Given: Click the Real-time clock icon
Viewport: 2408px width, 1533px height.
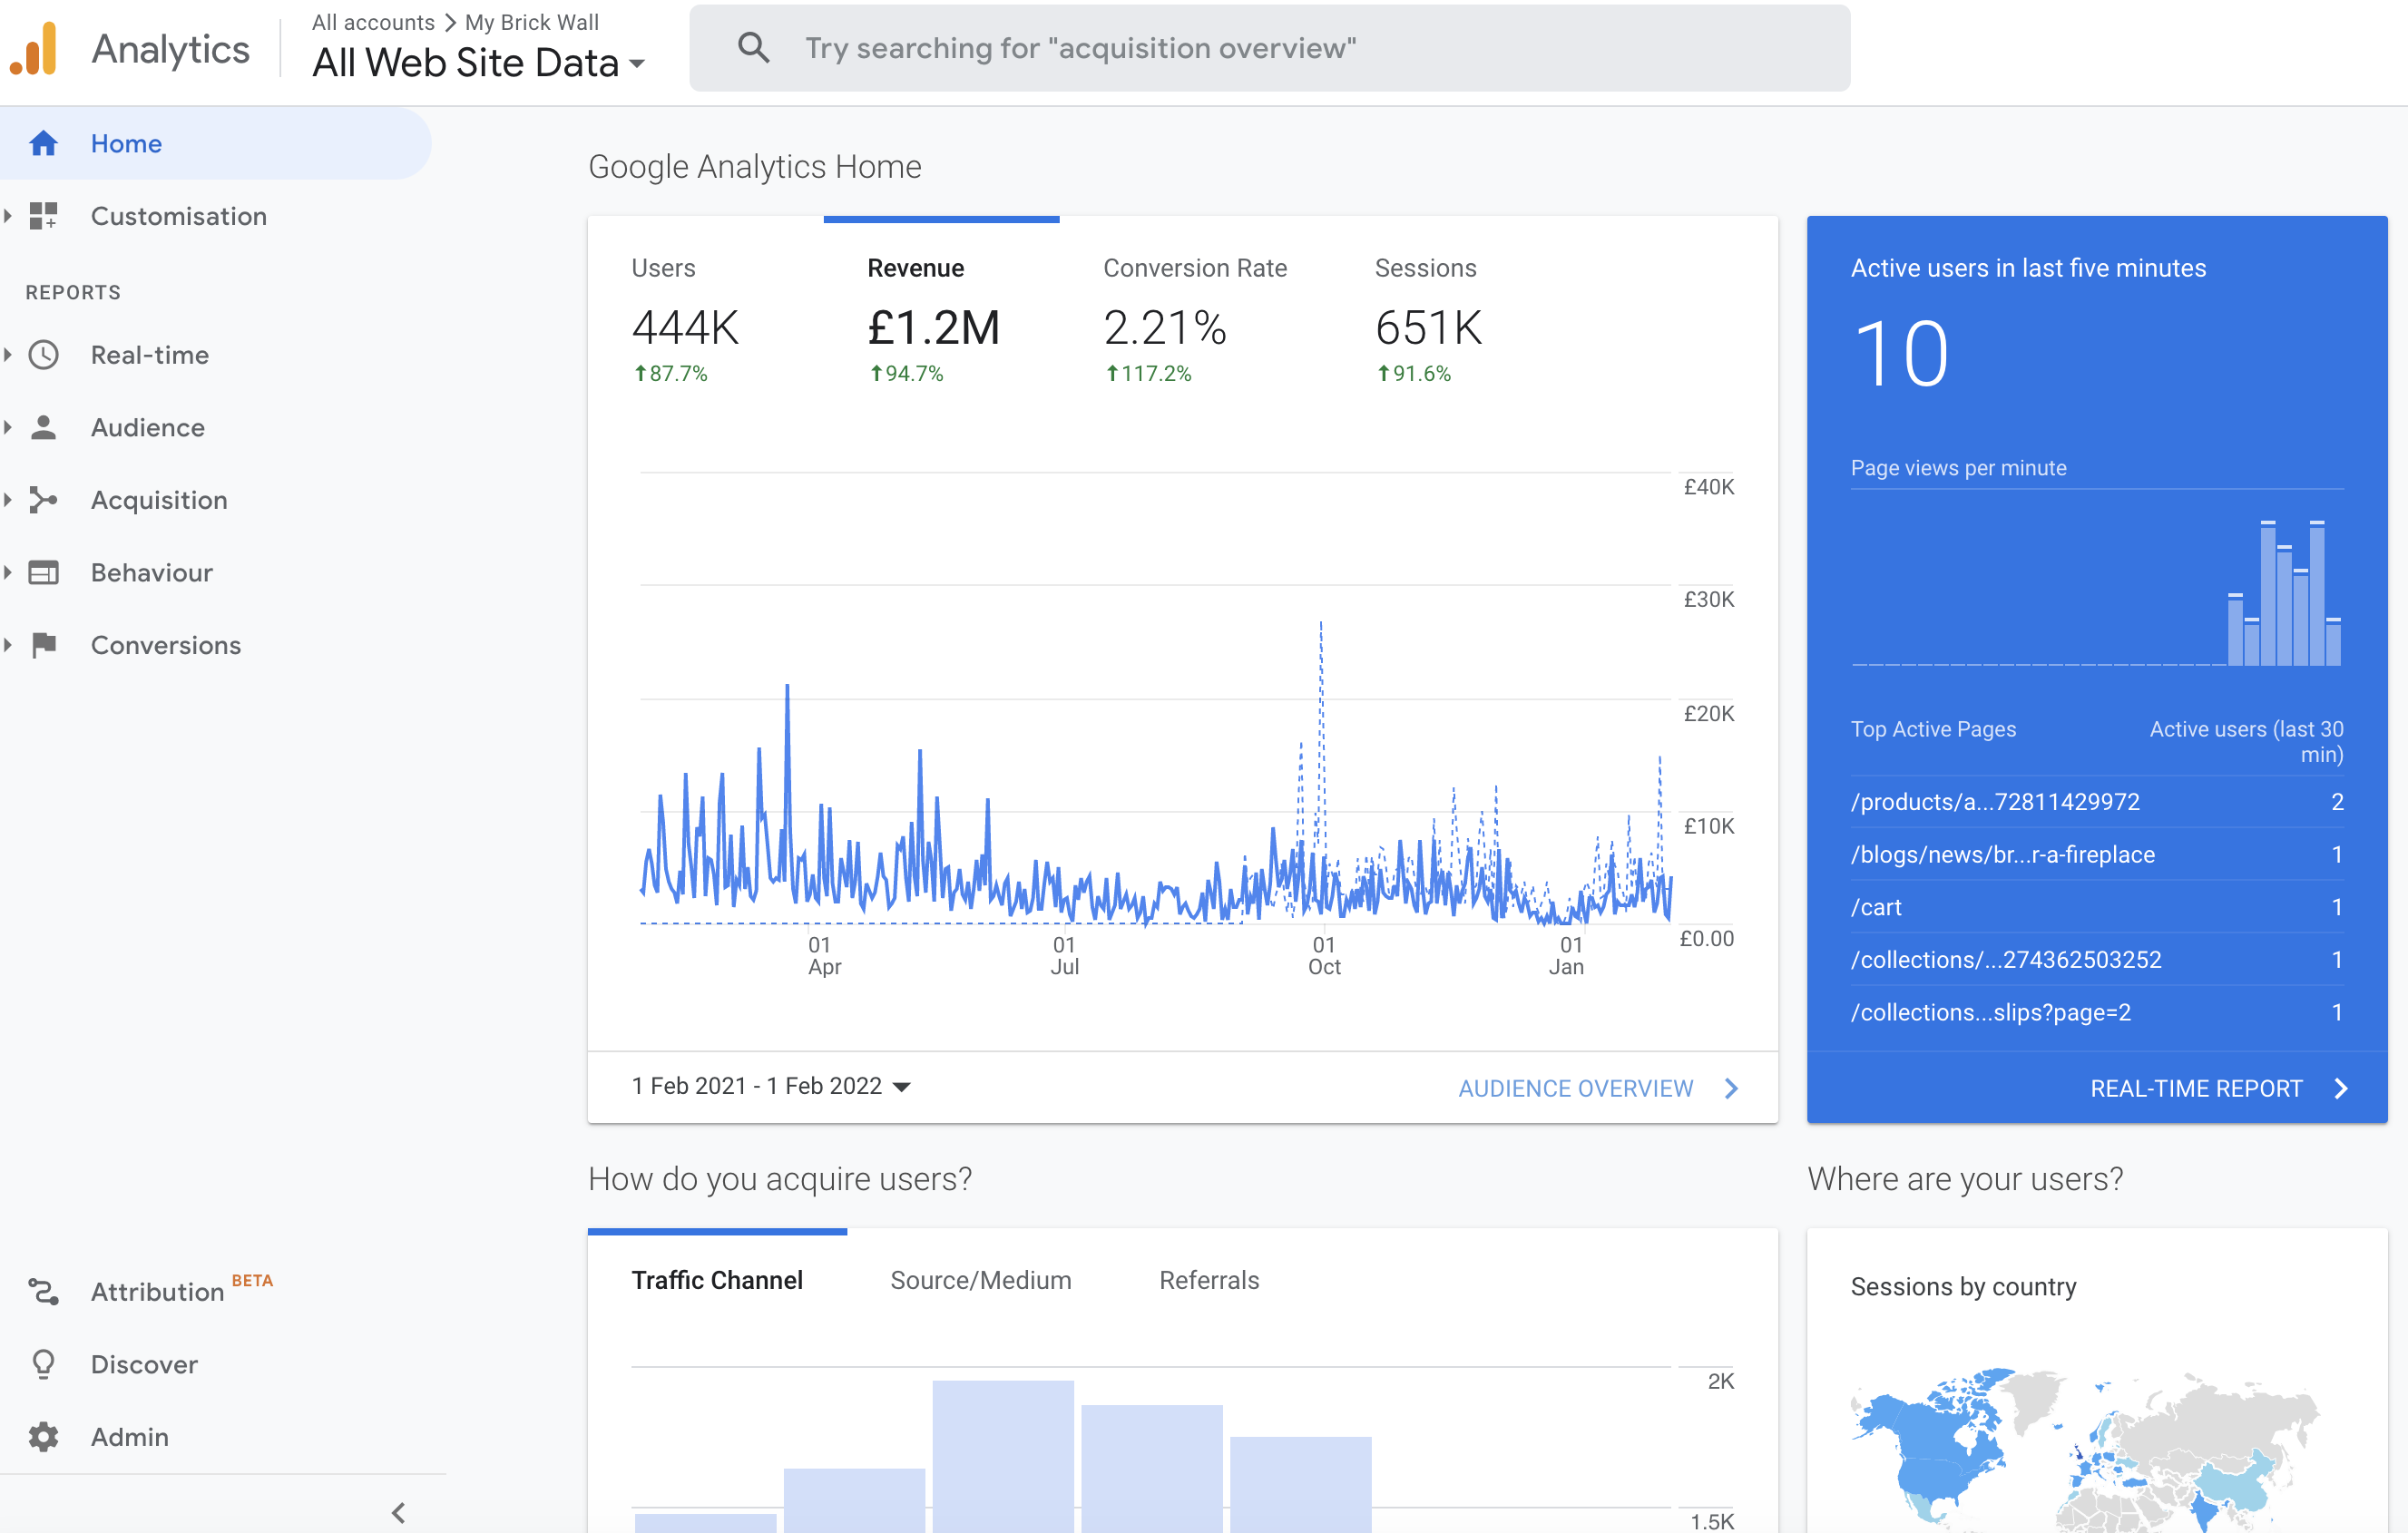Looking at the screenshot, I should [x=44, y=354].
